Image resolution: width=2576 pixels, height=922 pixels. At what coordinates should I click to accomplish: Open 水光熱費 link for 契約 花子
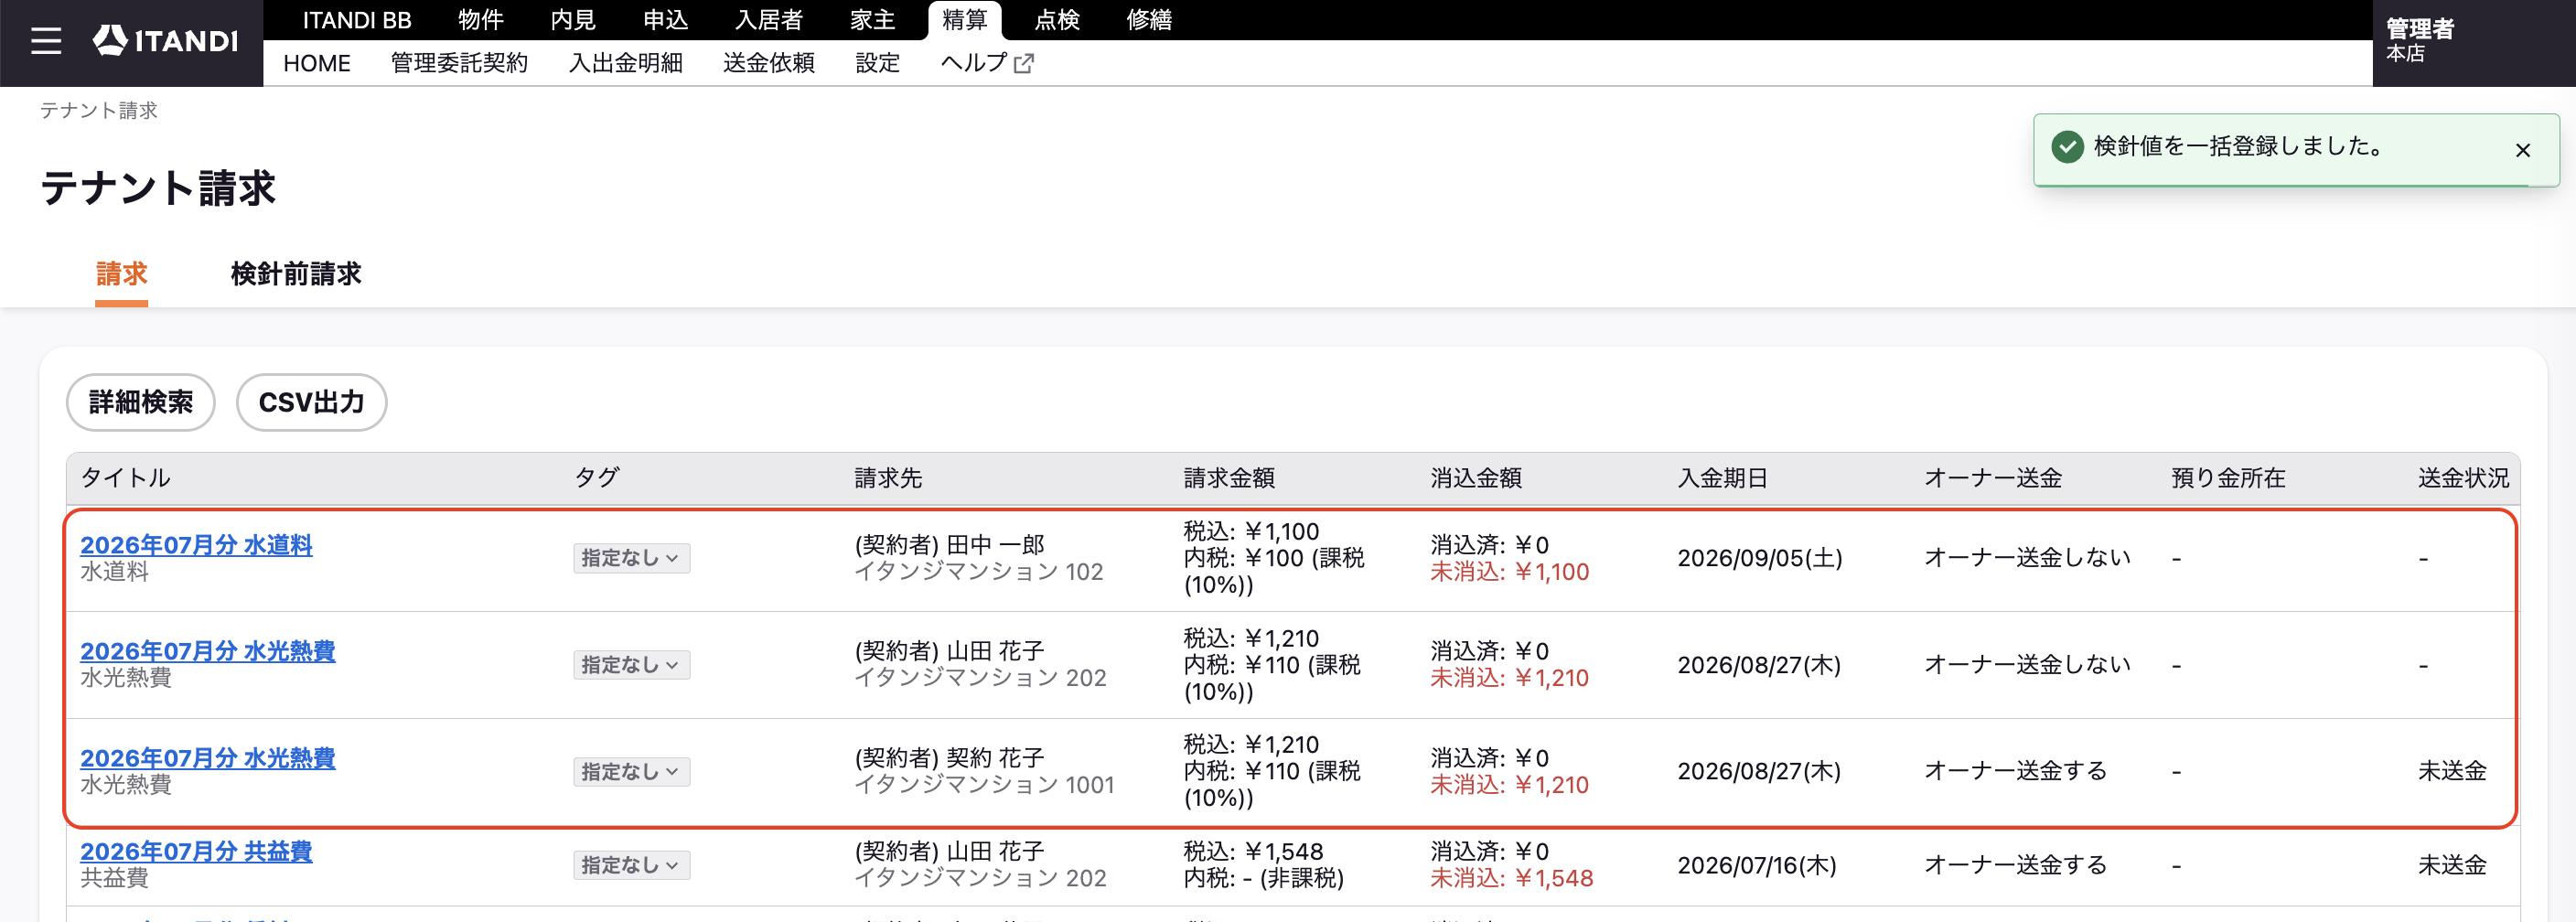point(207,758)
